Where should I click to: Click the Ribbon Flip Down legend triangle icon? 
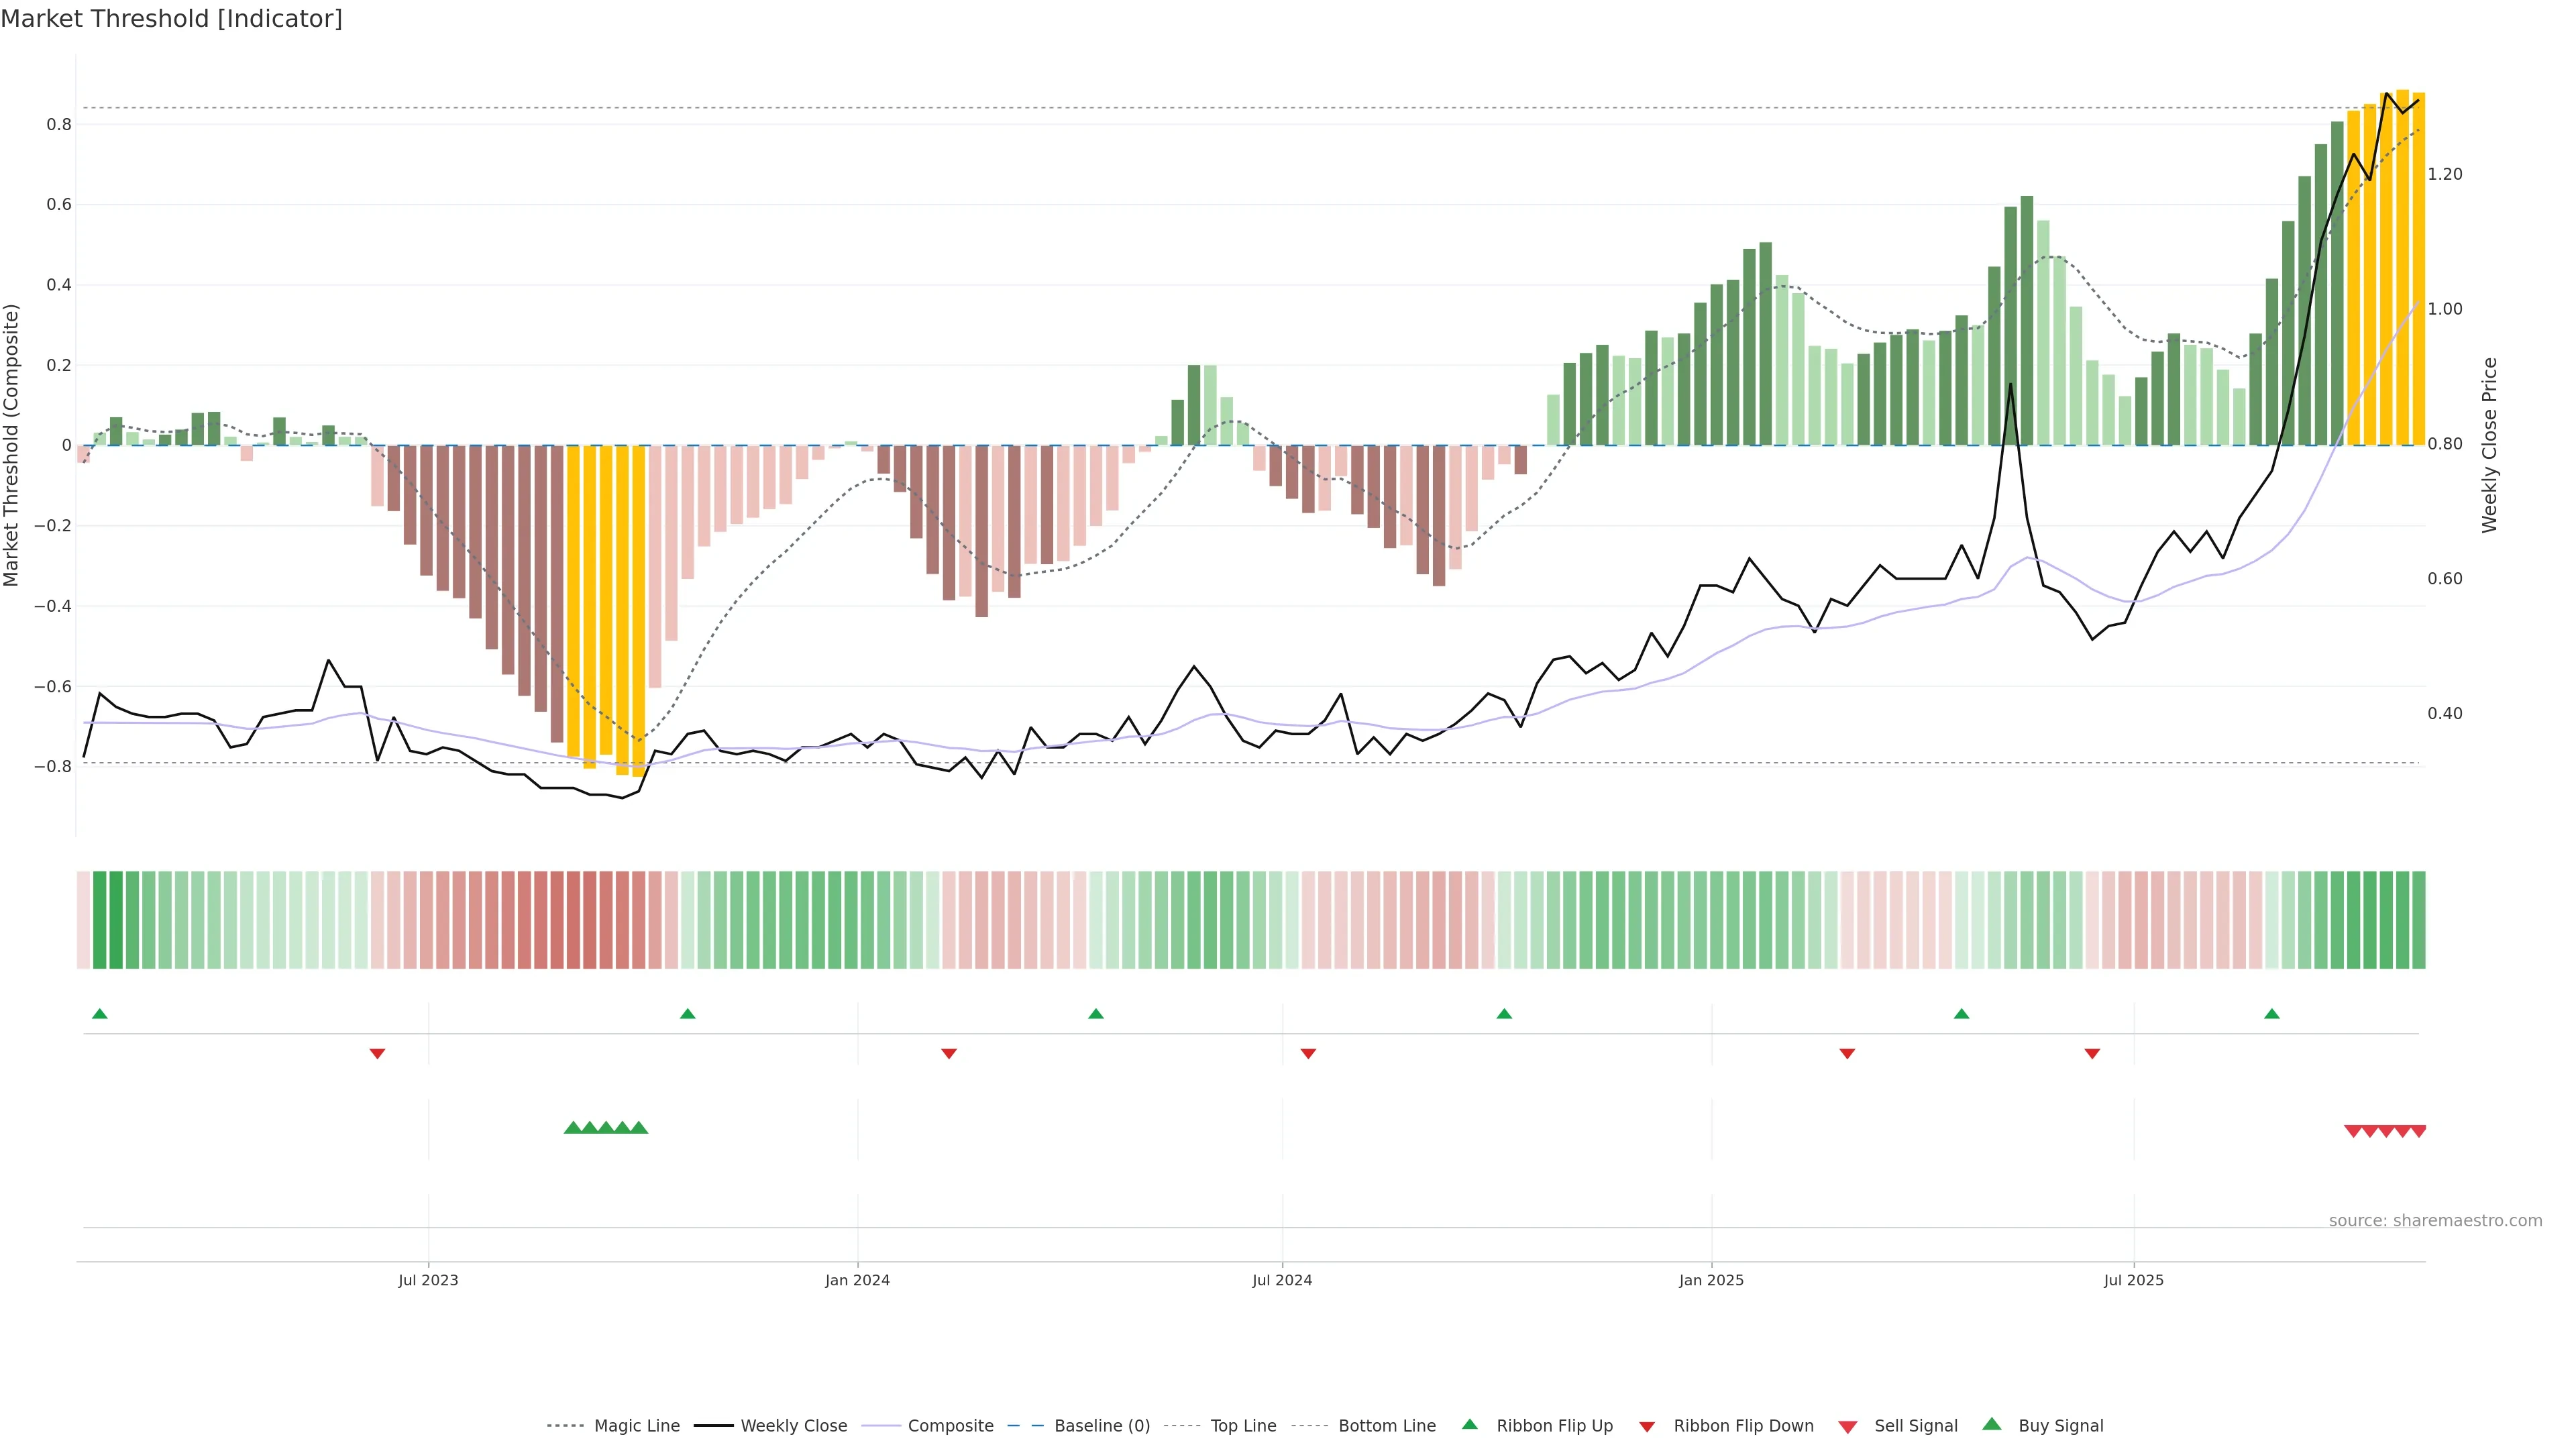(x=1647, y=1427)
